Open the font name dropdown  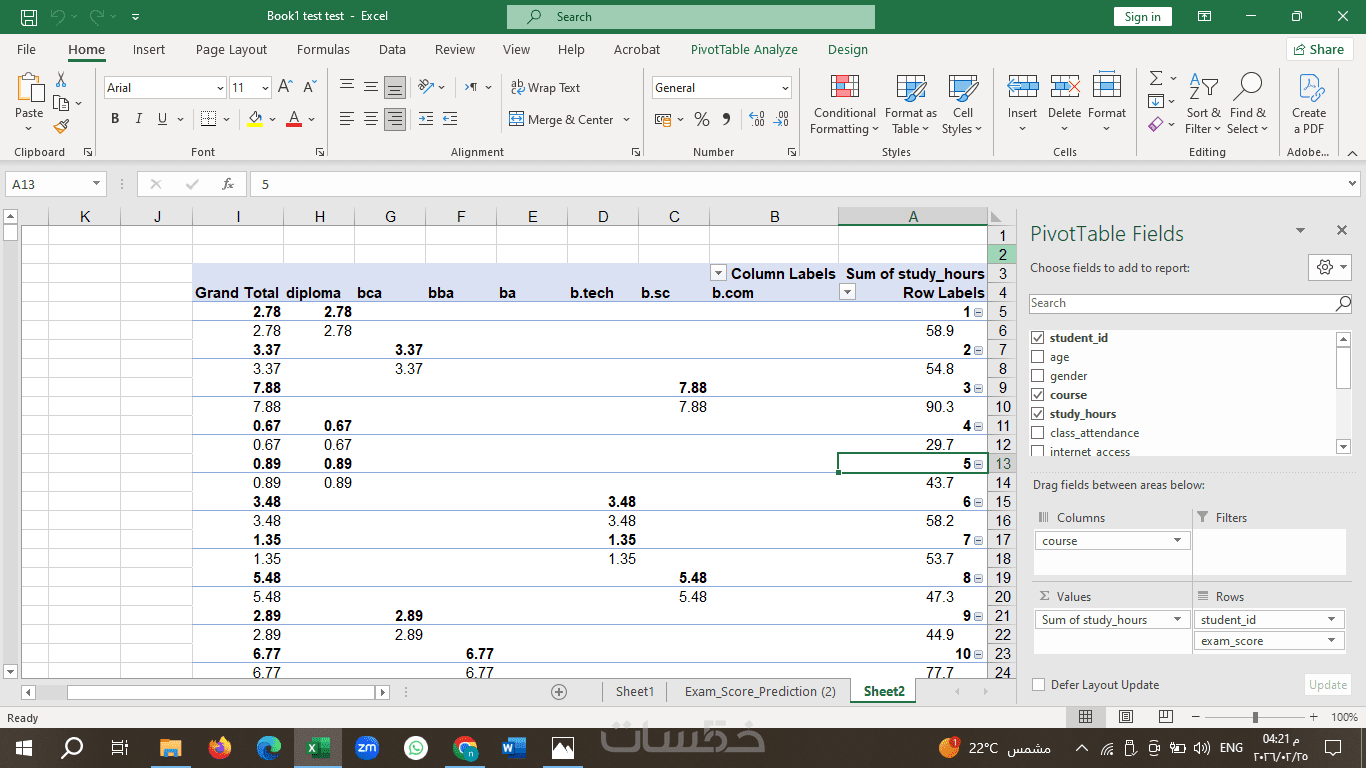coord(220,88)
